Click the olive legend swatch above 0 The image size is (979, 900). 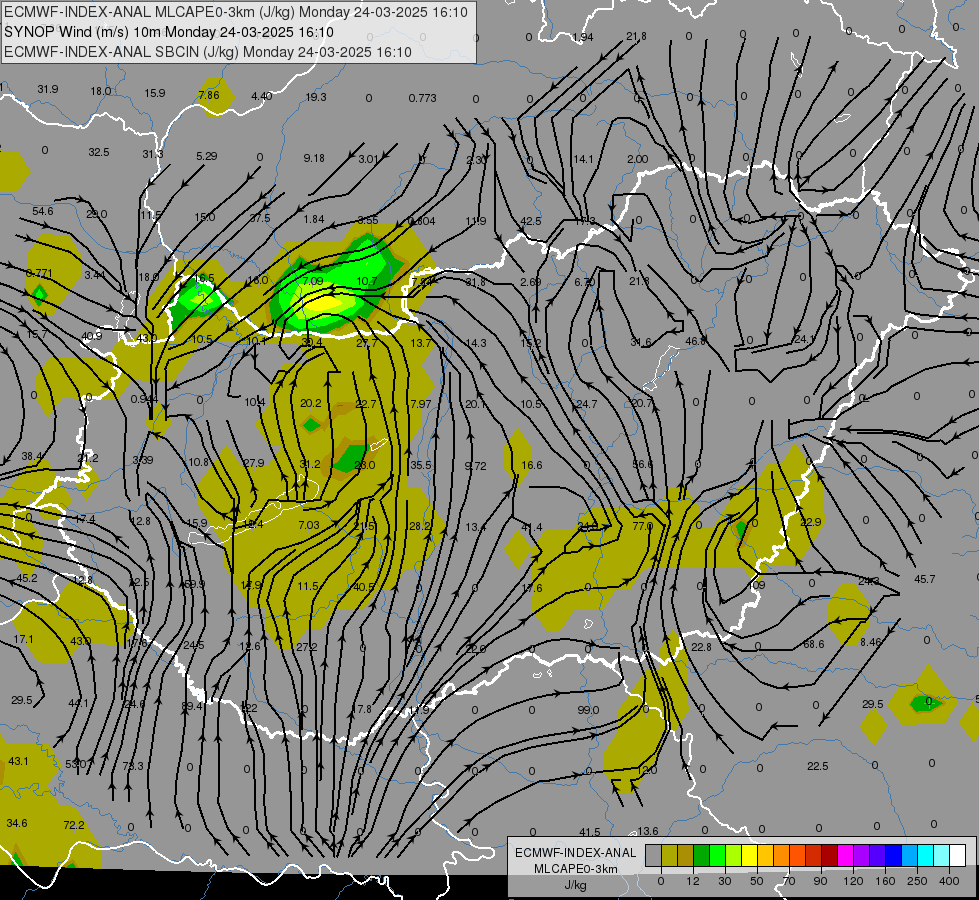669,855
